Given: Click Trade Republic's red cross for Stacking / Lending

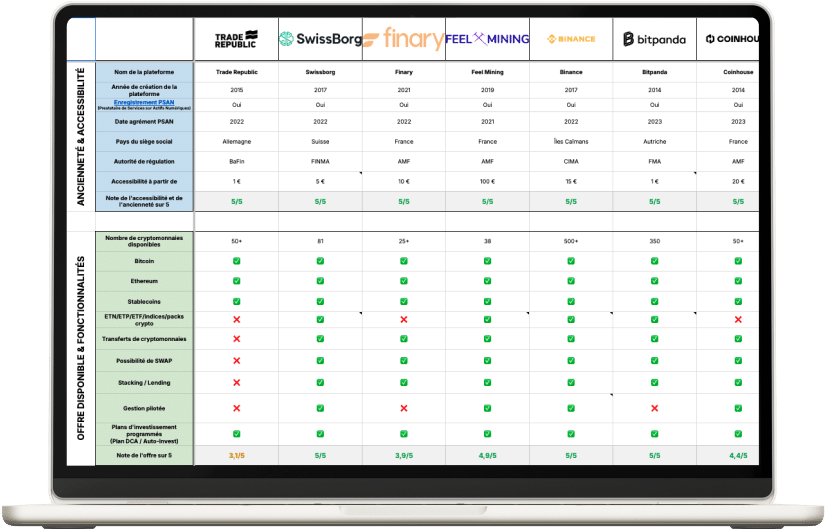Looking at the screenshot, I should pyautogui.click(x=237, y=383).
